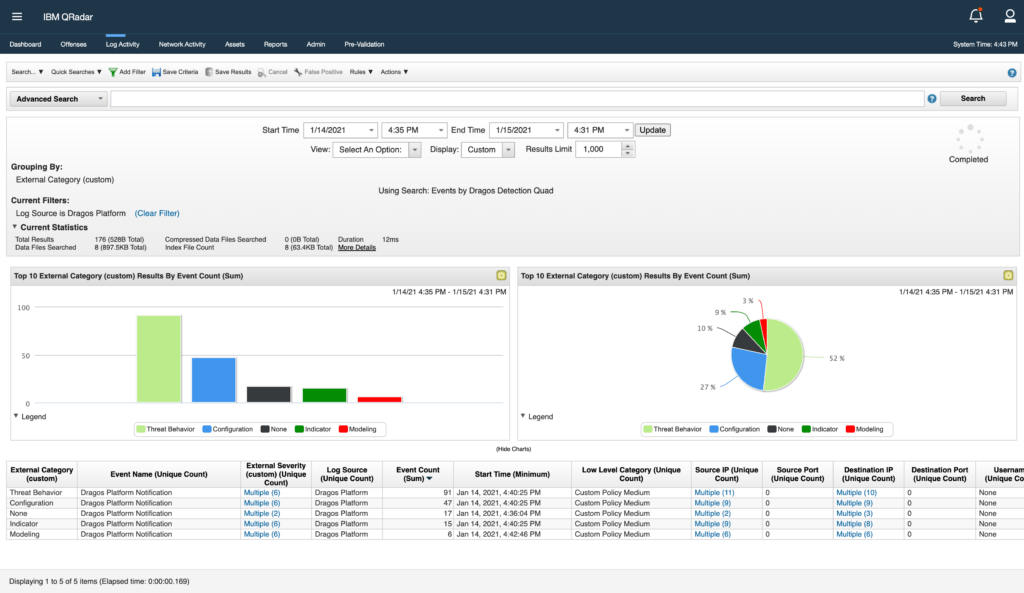The image size is (1024, 593).
Task: Open the Assets tab
Action: (x=234, y=44)
